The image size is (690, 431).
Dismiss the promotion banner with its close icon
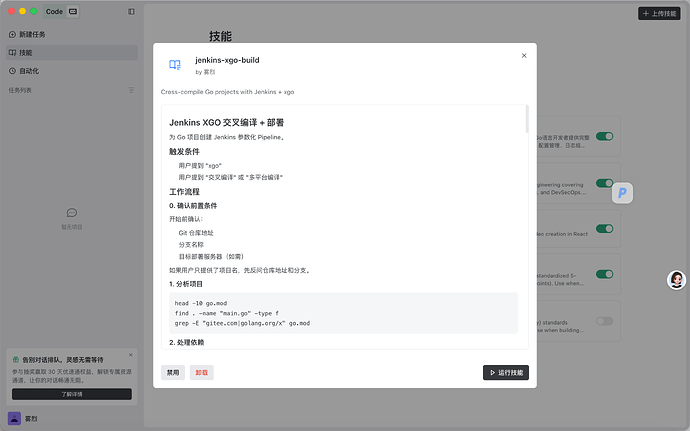click(x=131, y=355)
